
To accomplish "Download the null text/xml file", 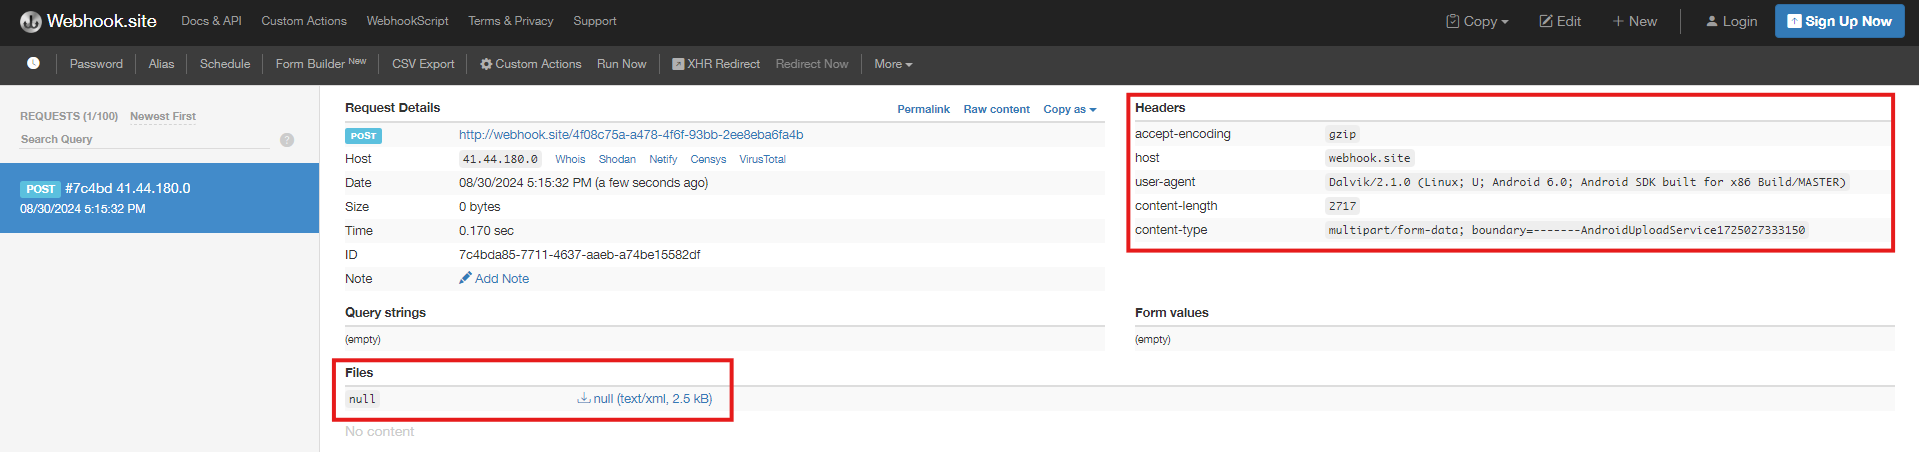I will pyautogui.click(x=645, y=399).
